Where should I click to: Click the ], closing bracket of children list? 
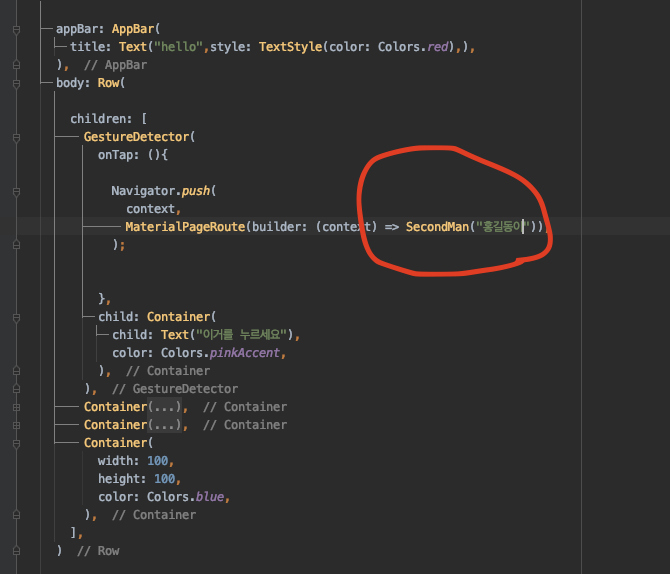pos(76,533)
